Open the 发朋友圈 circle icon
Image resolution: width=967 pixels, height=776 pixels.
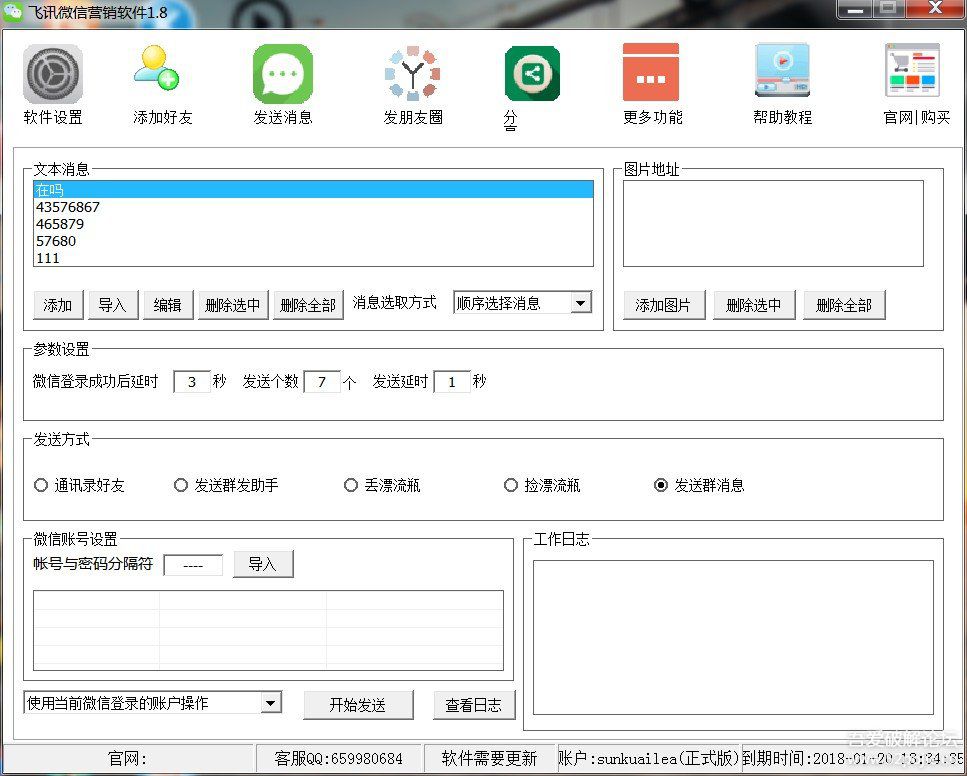[x=413, y=73]
